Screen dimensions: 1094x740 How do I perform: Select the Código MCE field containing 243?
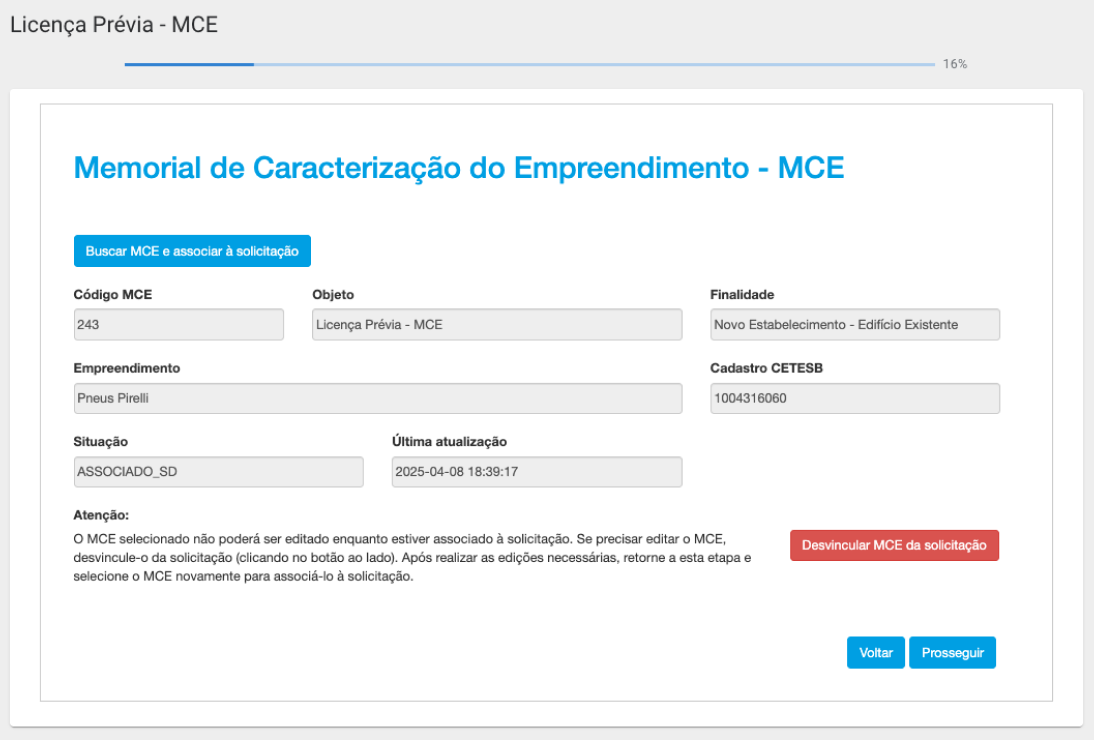pyautogui.click(x=179, y=324)
